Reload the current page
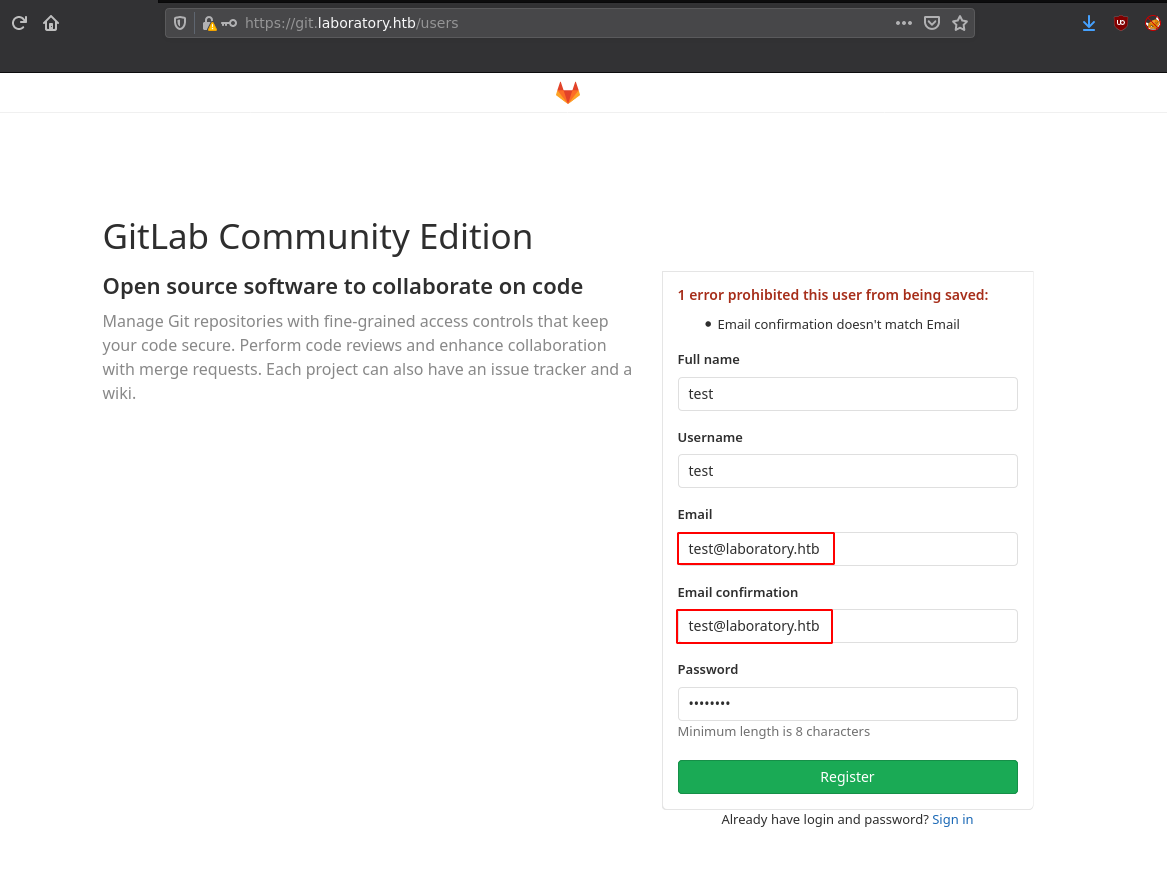 [x=19, y=23]
